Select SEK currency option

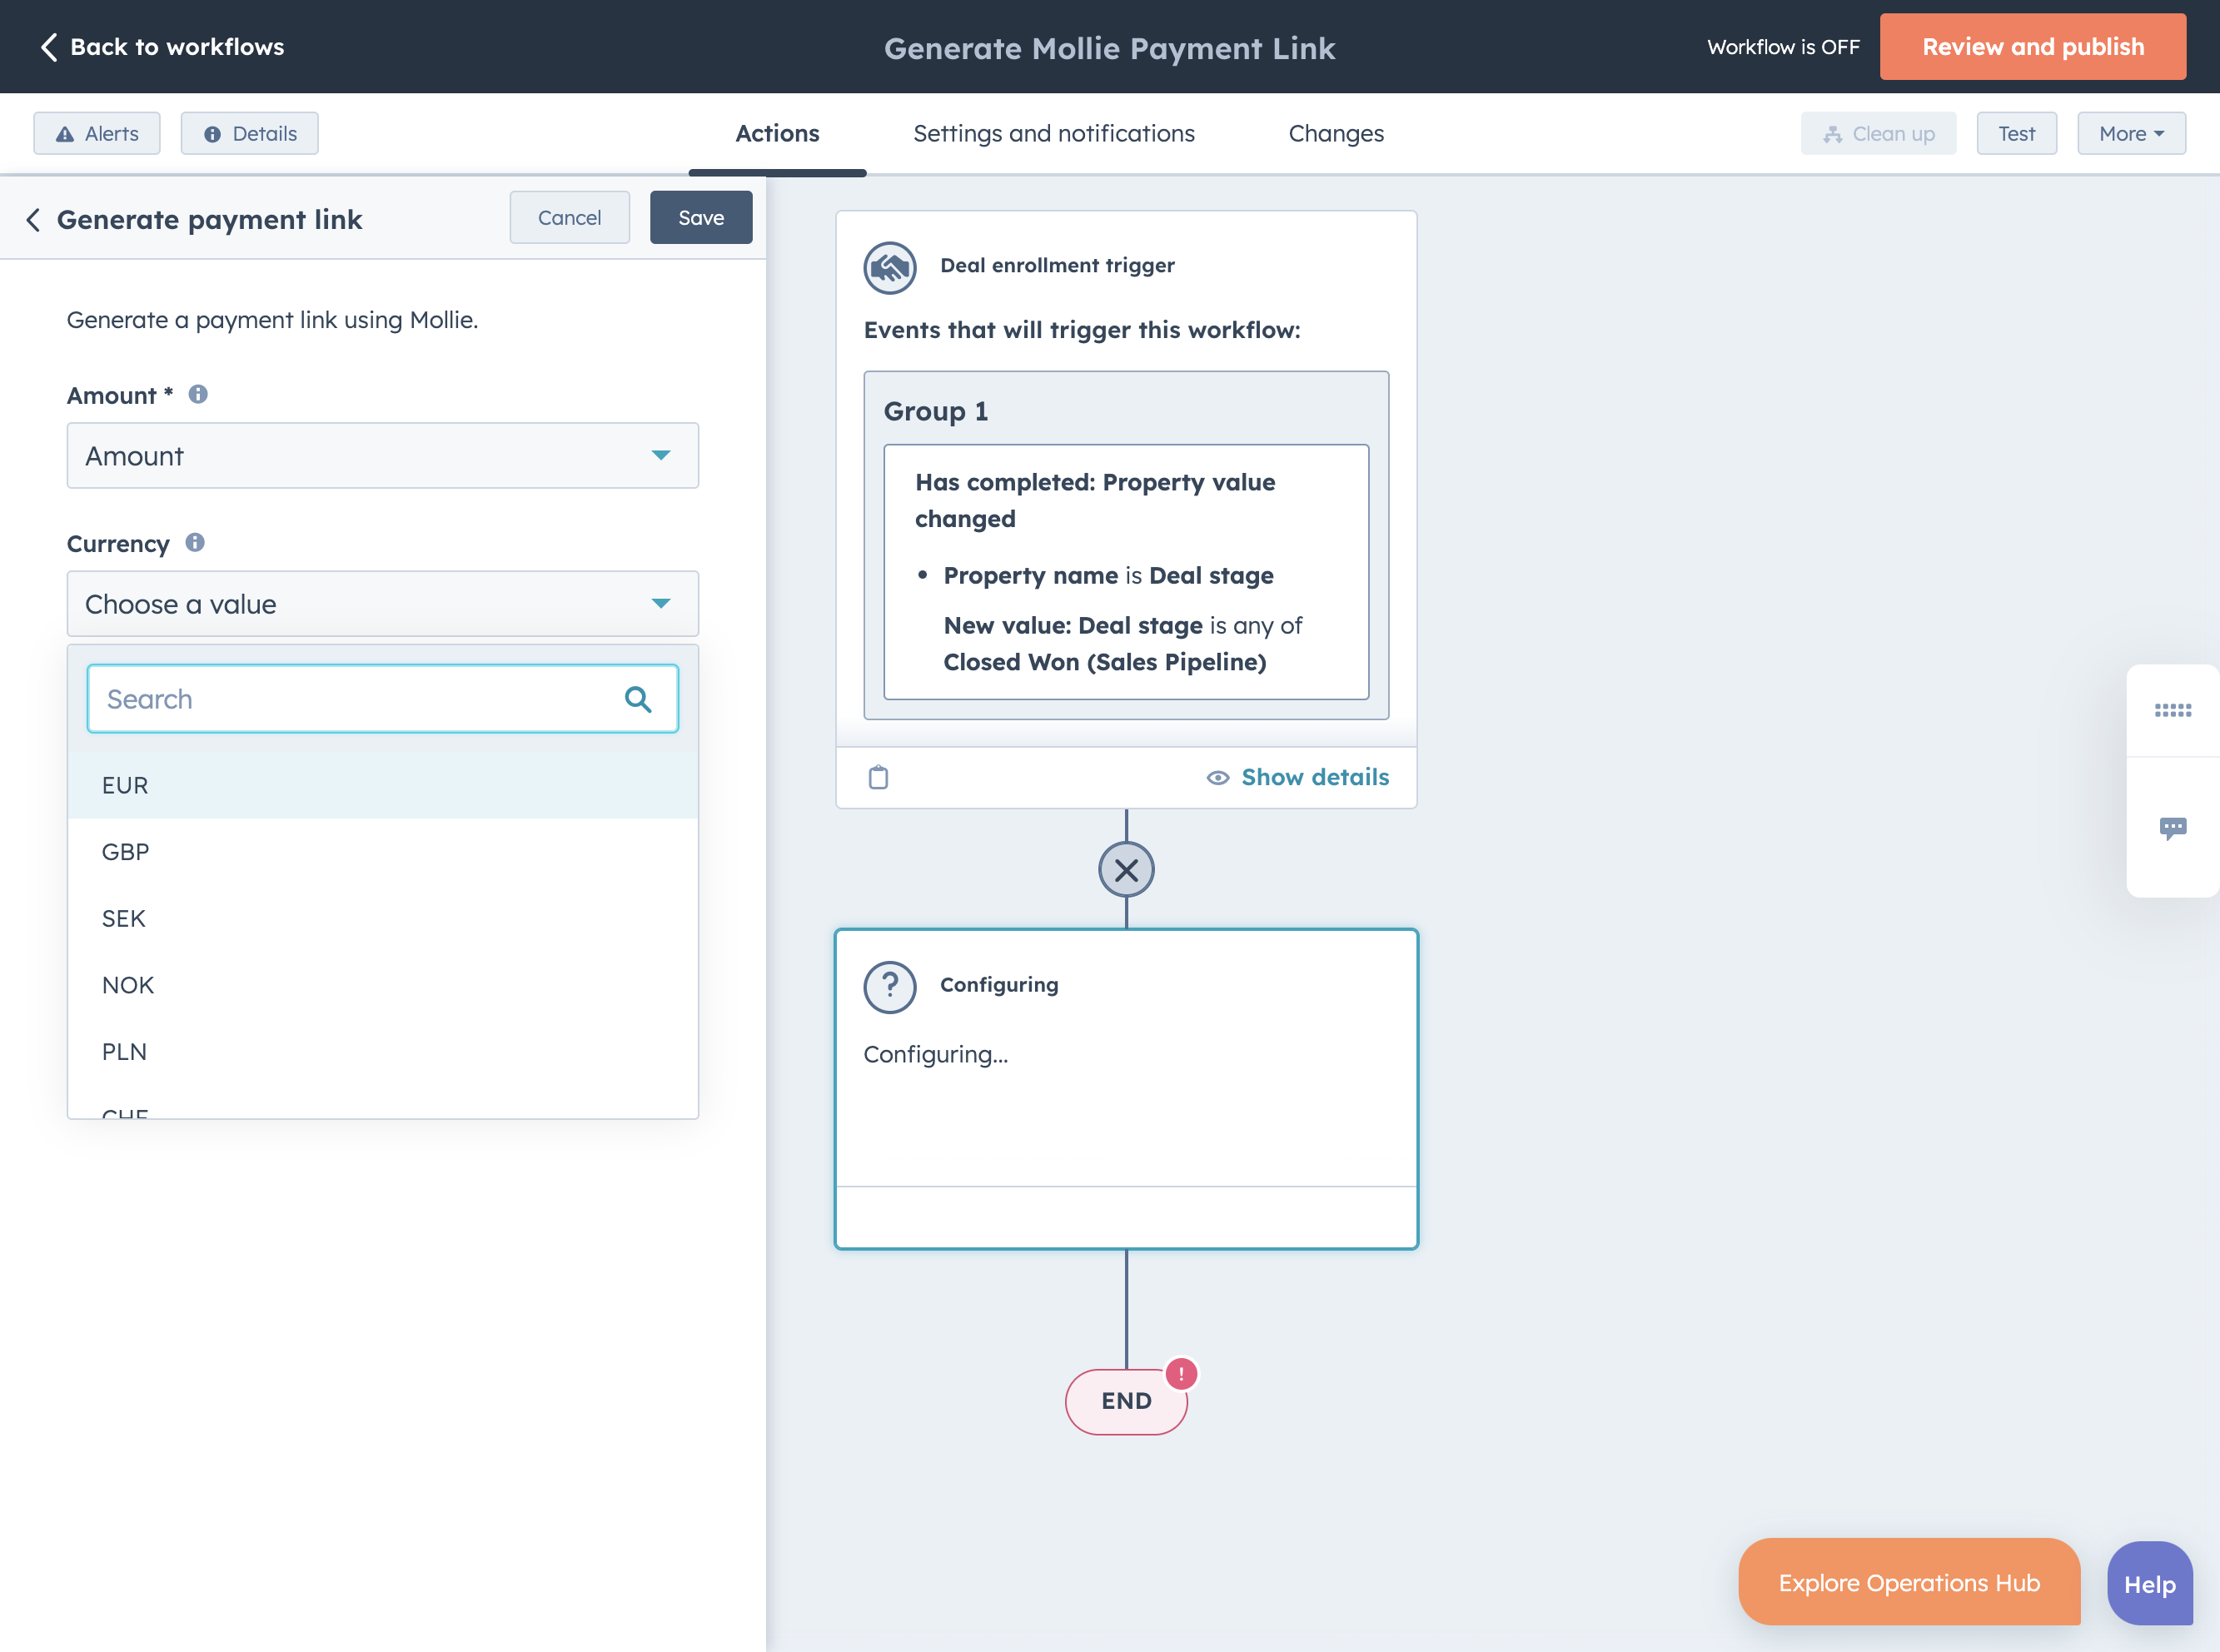tap(383, 918)
